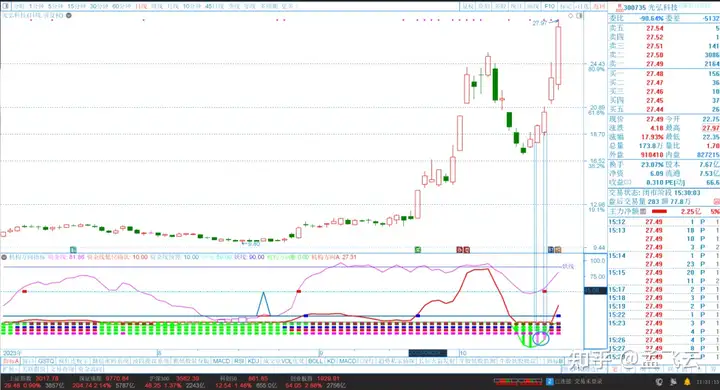Toggle the side panel icon beside the diamond

(579, 16)
